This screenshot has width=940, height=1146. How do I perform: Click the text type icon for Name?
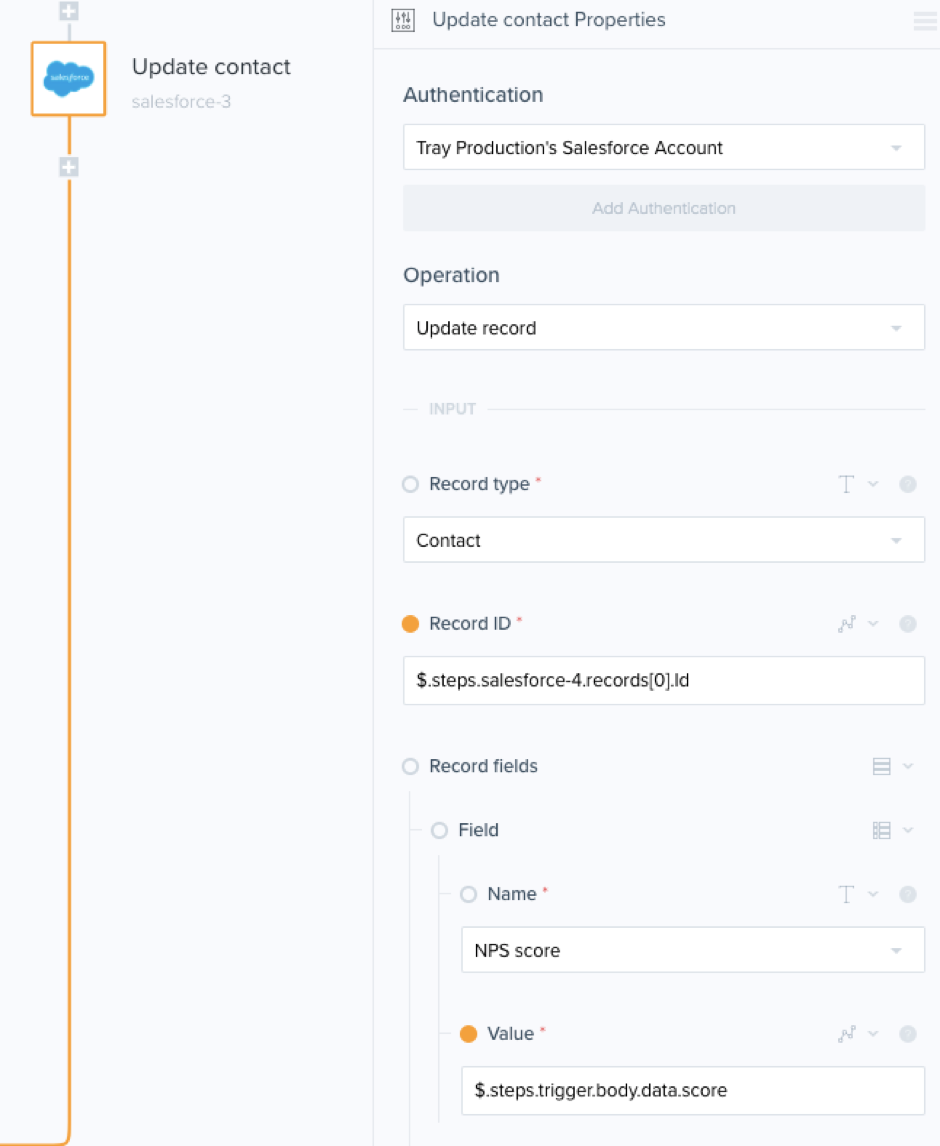tap(846, 894)
